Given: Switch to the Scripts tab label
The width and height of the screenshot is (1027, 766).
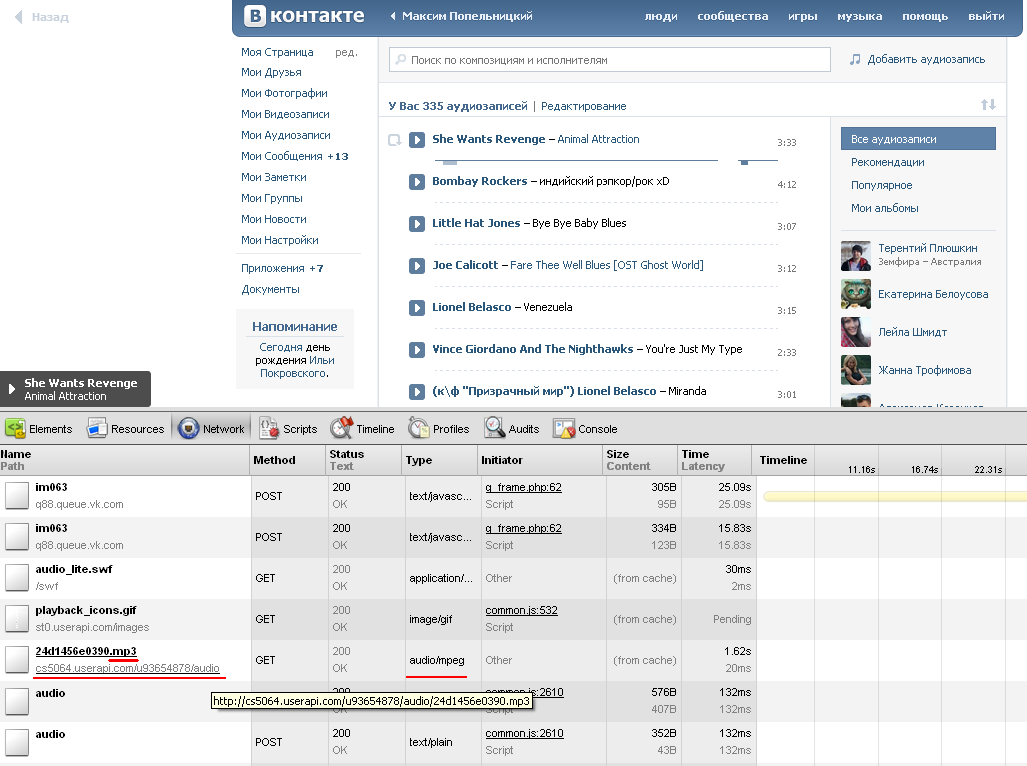Looking at the screenshot, I should point(300,429).
